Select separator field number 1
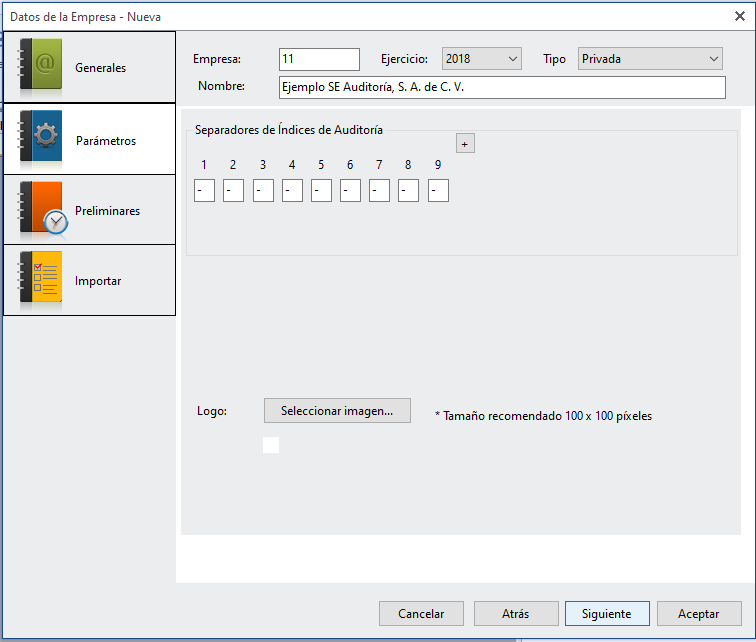The height and width of the screenshot is (642, 756). point(204,190)
